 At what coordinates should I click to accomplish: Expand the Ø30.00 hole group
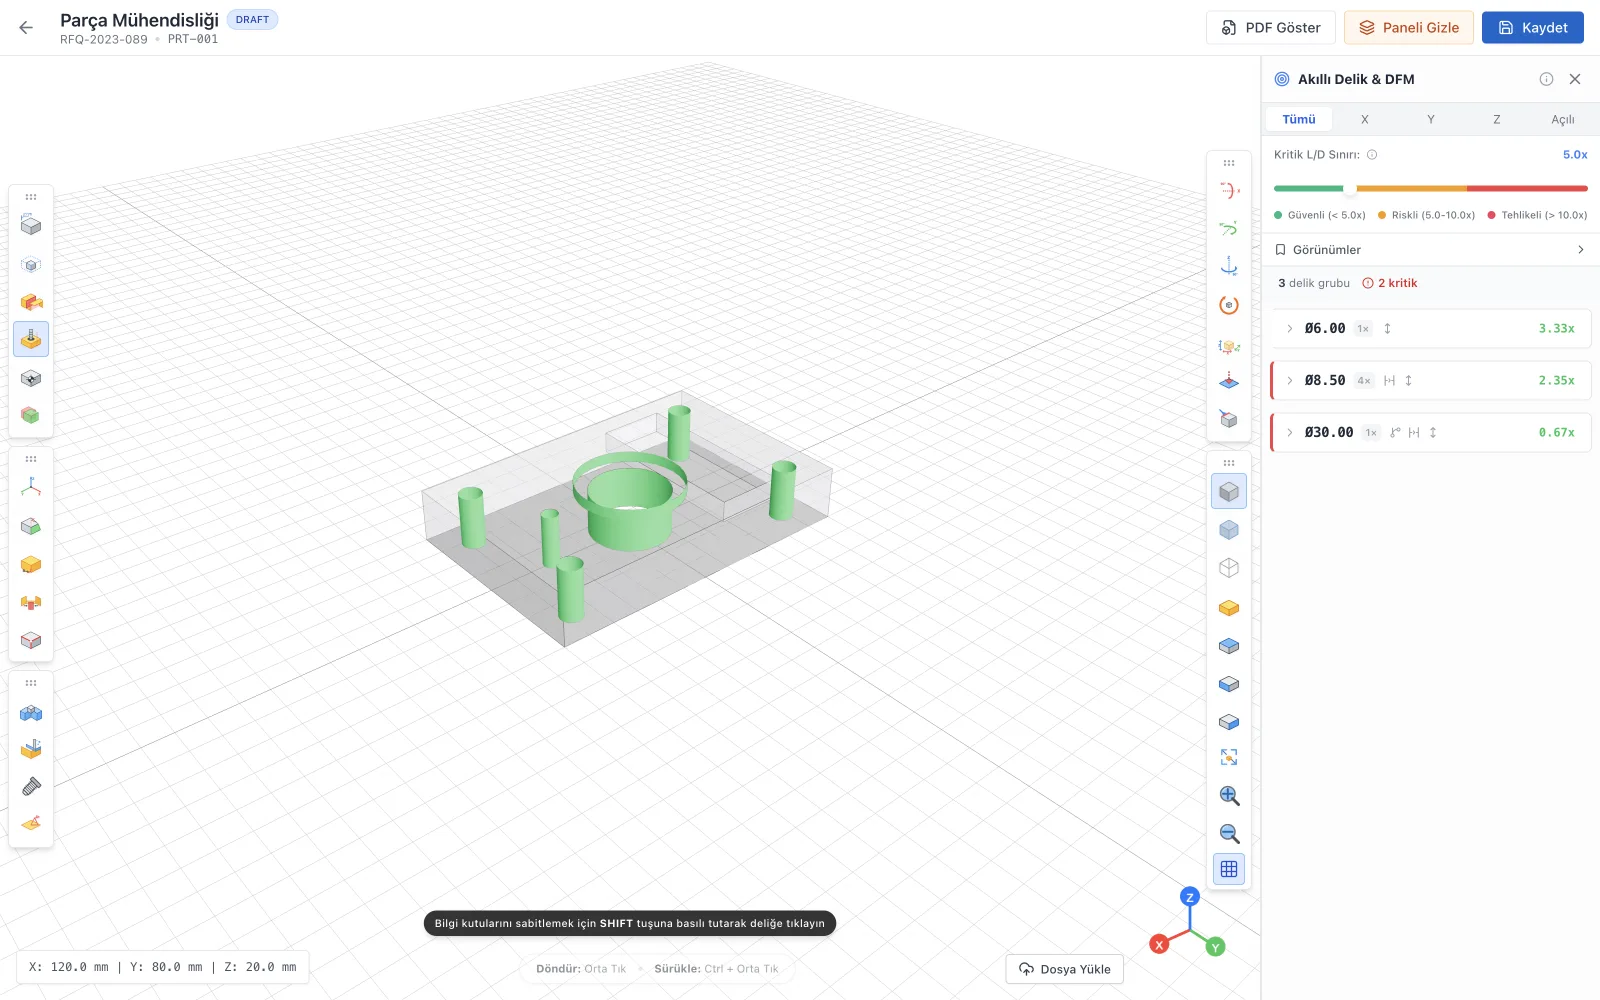click(x=1290, y=432)
